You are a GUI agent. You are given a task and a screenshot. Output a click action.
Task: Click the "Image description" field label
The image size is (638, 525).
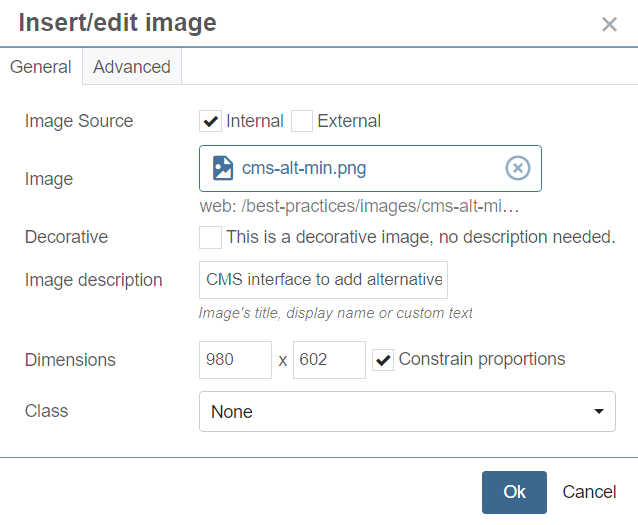coord(94,280)
